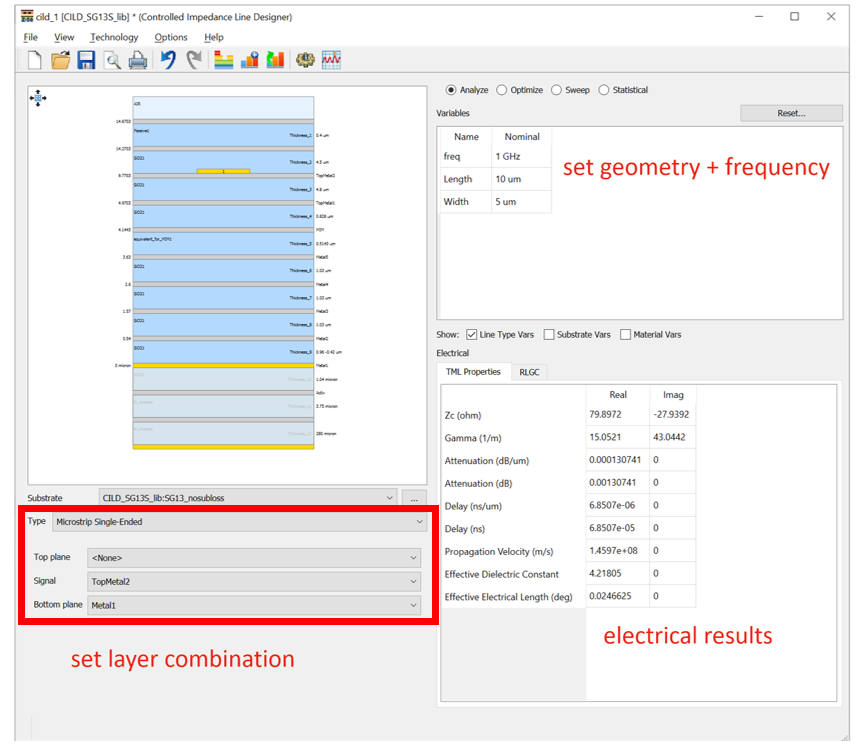The height and width of the screenshot is (747, 859).
Task: Open the Bottom plane dropdown
Action: (254, 605)
